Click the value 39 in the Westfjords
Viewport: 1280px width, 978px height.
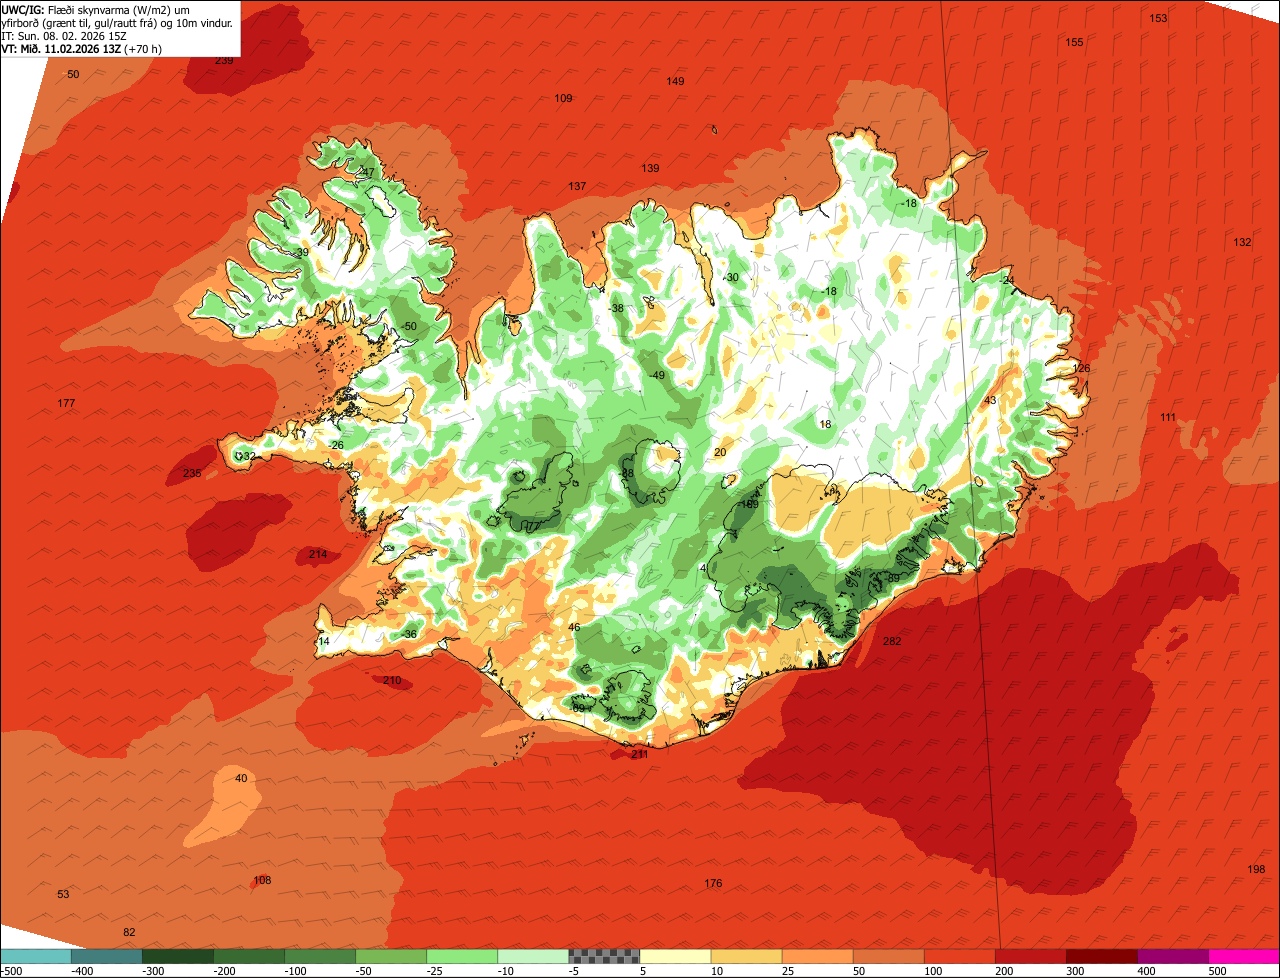302,253
